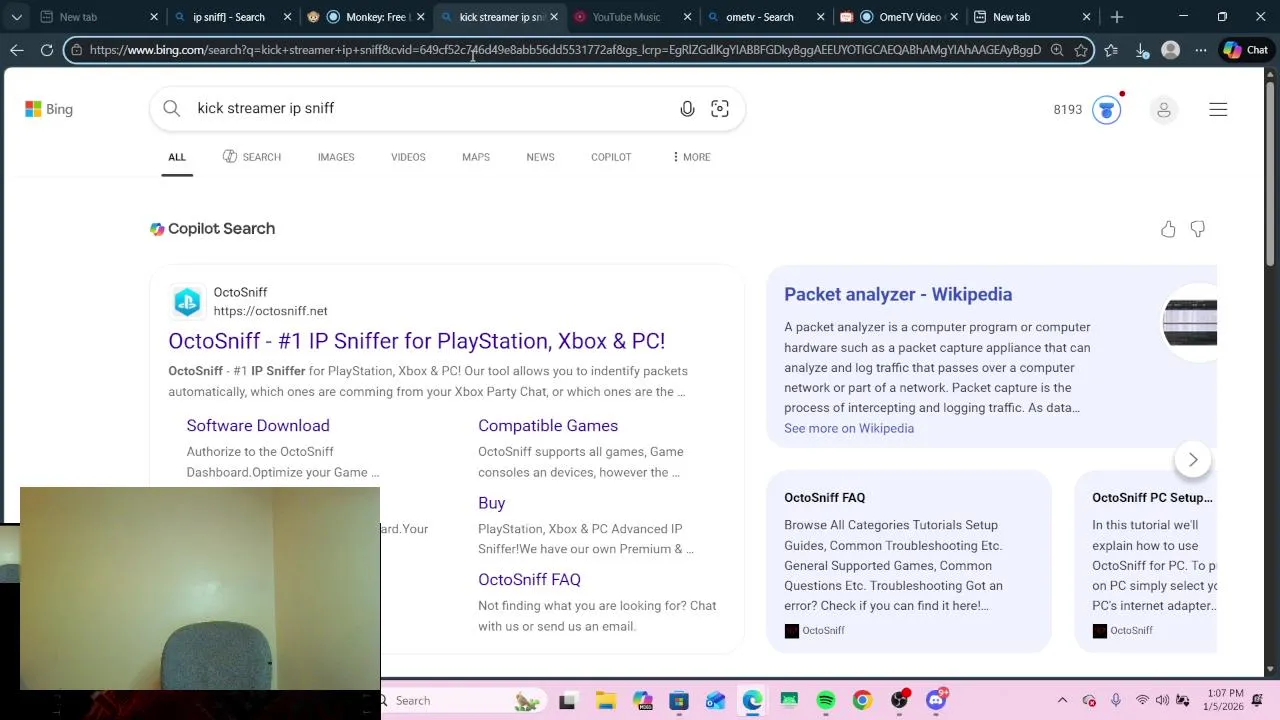This screenshot has width=1280, height=720.
Task: Open the clock showing 1:07 PM
Action: click(x=1225, y=700)
